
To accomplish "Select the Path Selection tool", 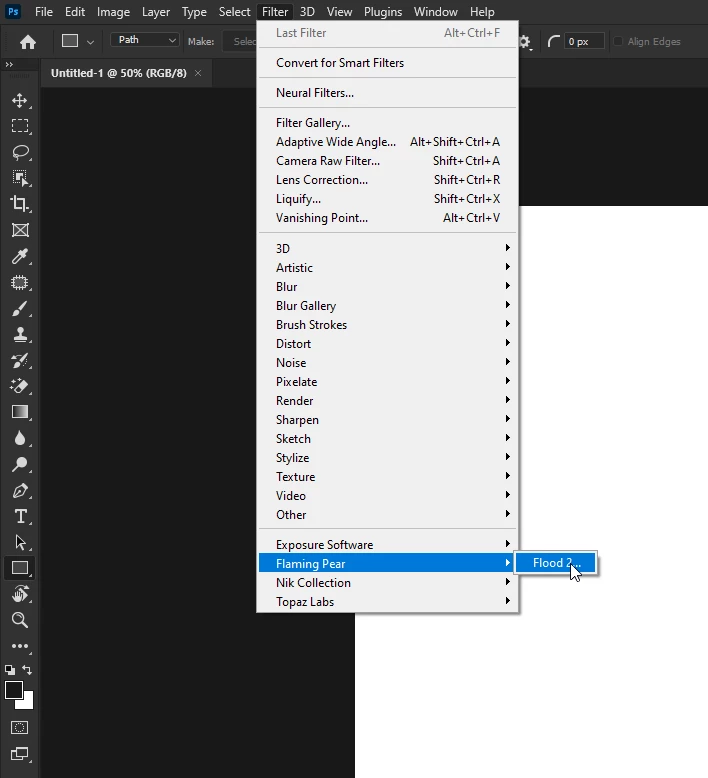I will click(20, 542).
